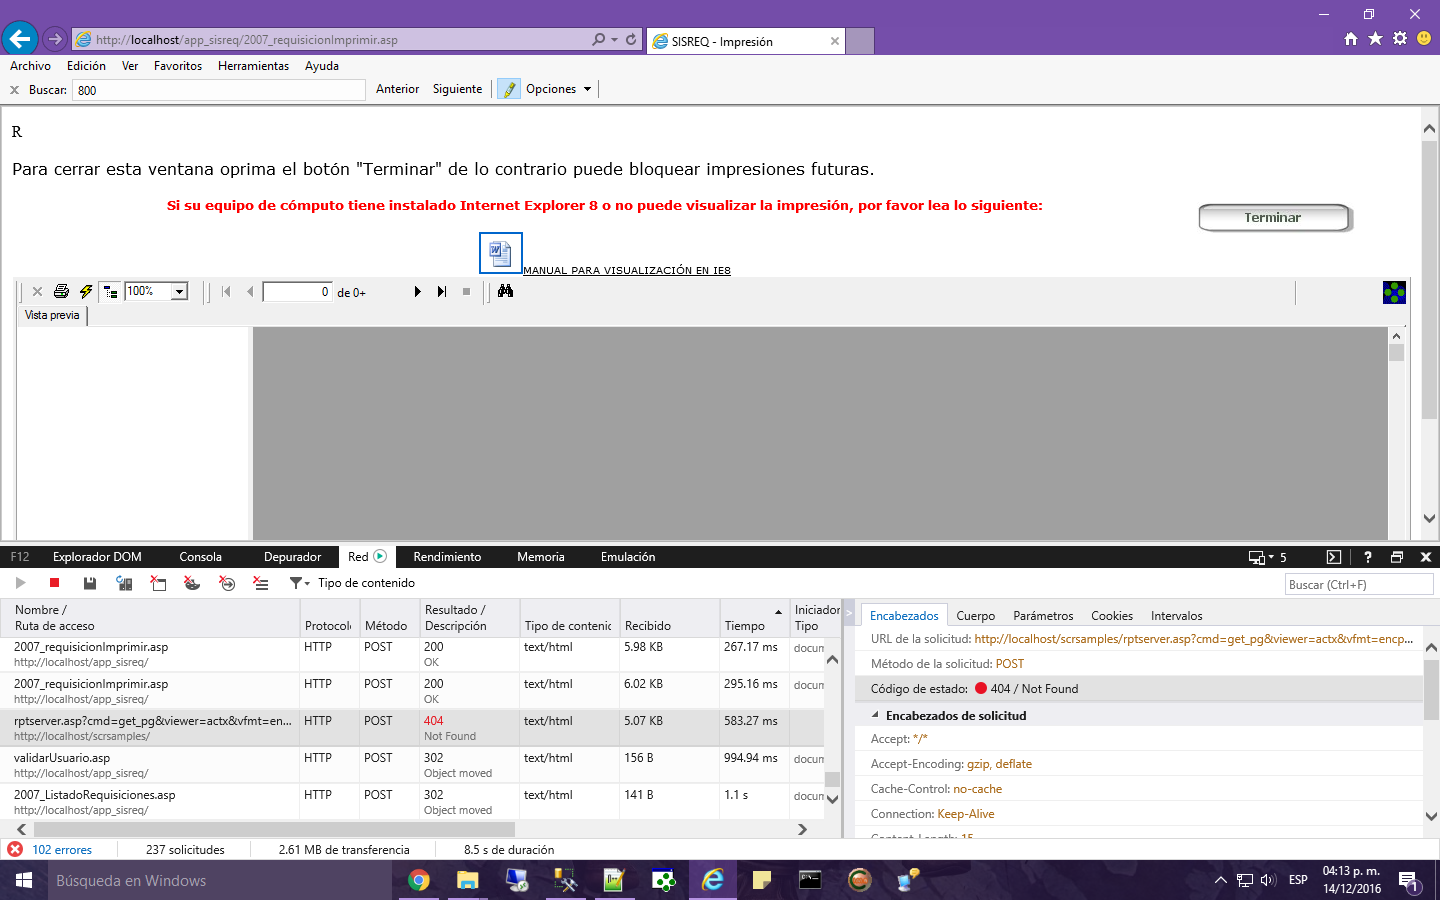1440x900 pixels.
Task: Switch to Rendimiento developer tab
Action: point(447,557)
